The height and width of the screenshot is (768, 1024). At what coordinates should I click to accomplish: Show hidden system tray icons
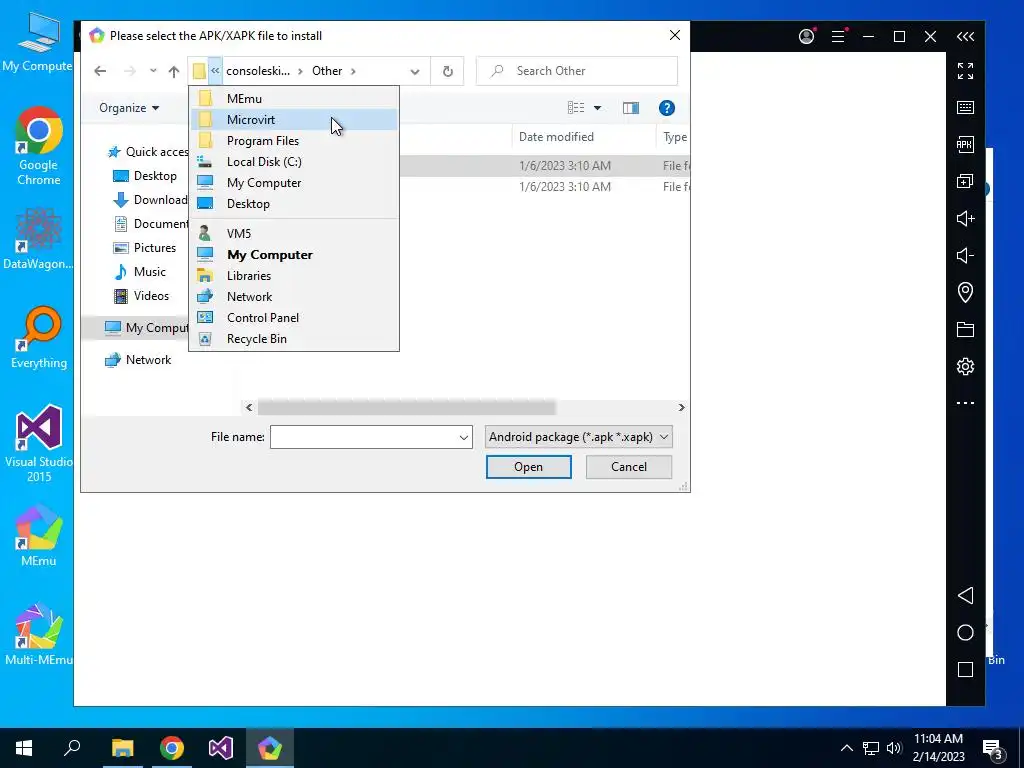(x=846, y=748)
